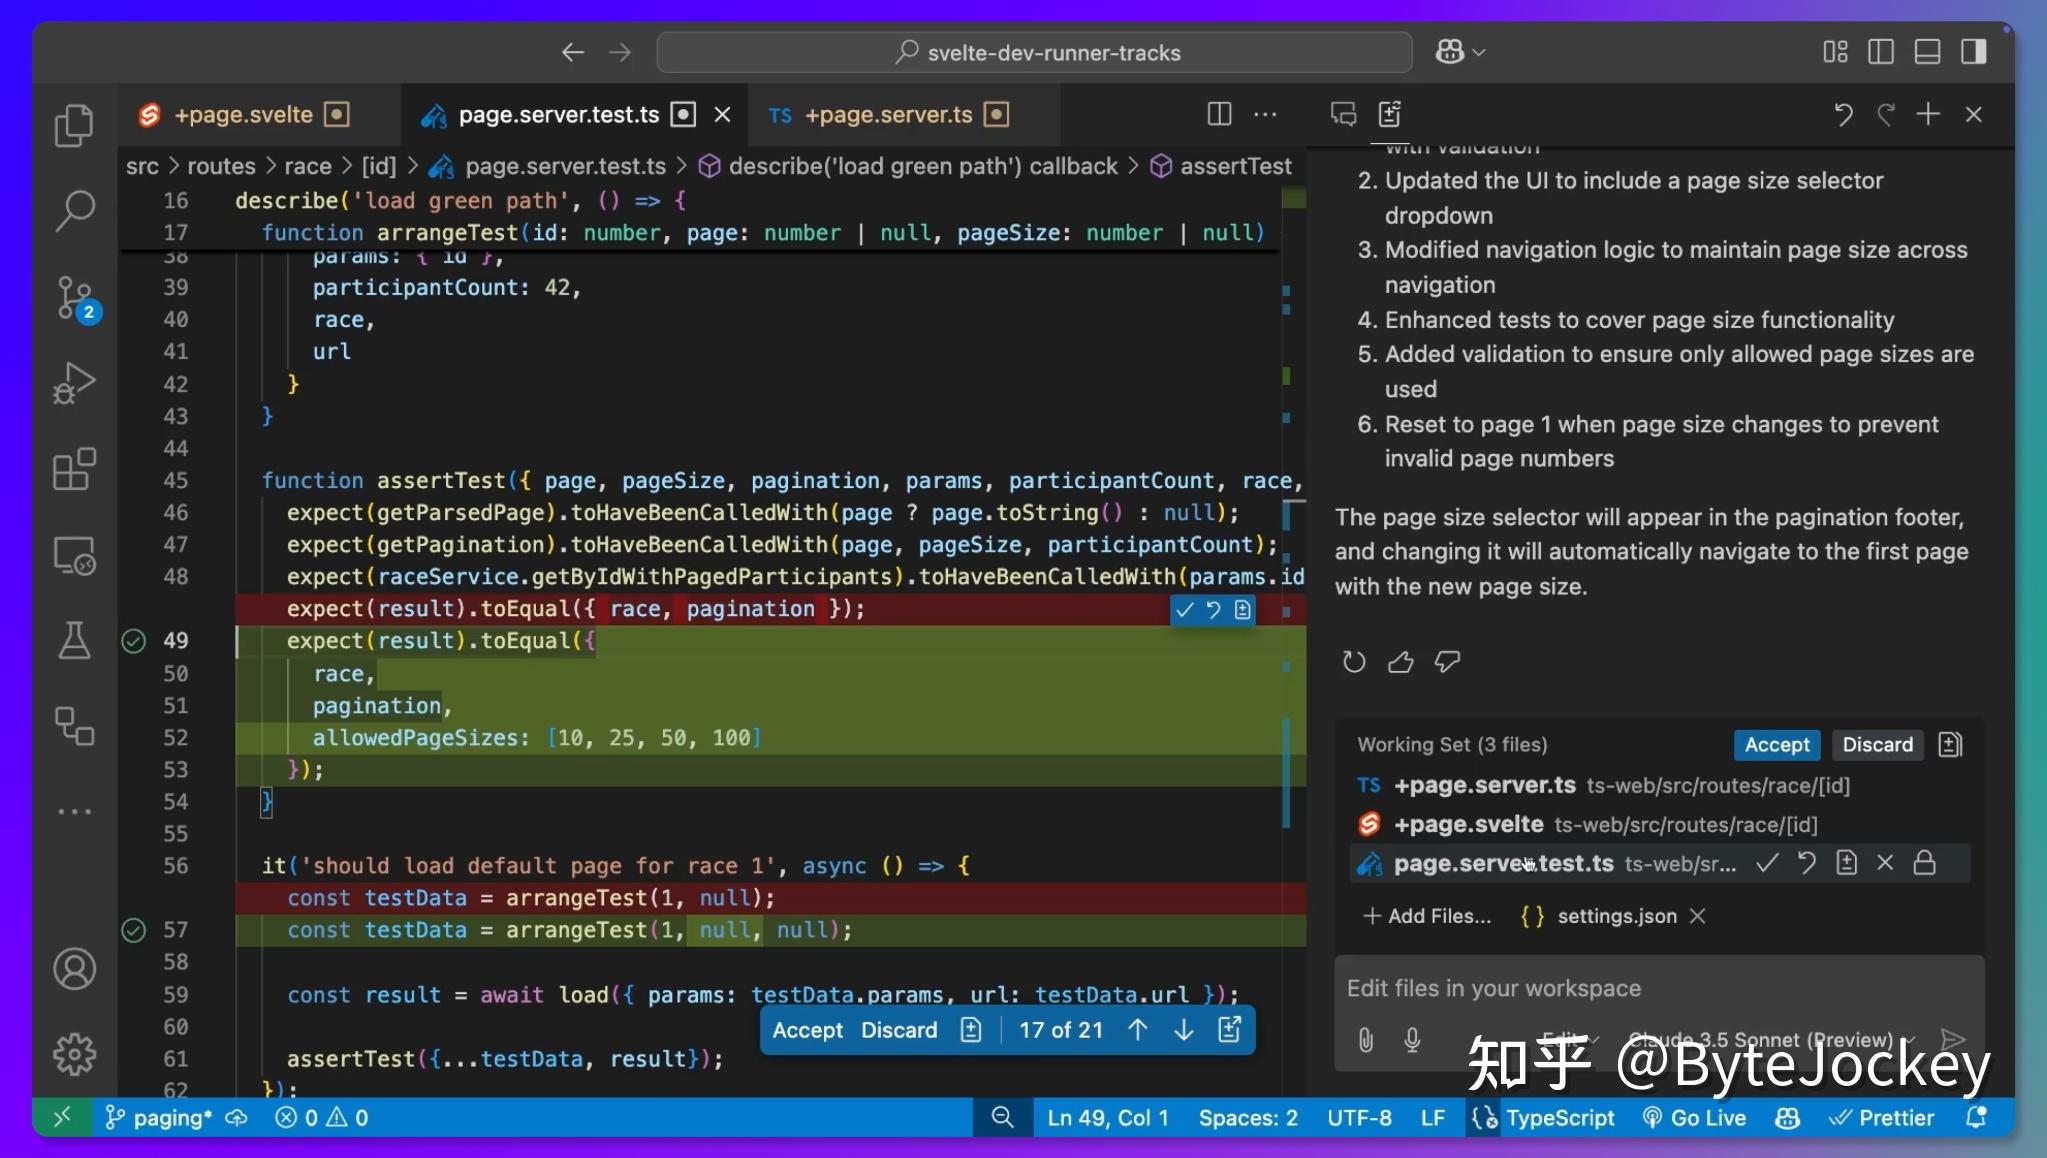The height and width of the screenshot is (1158, 2047).
Task: Open the assertTest breadcrumb dropdown
Action: pyautogui.click(x=1237, y=166)
